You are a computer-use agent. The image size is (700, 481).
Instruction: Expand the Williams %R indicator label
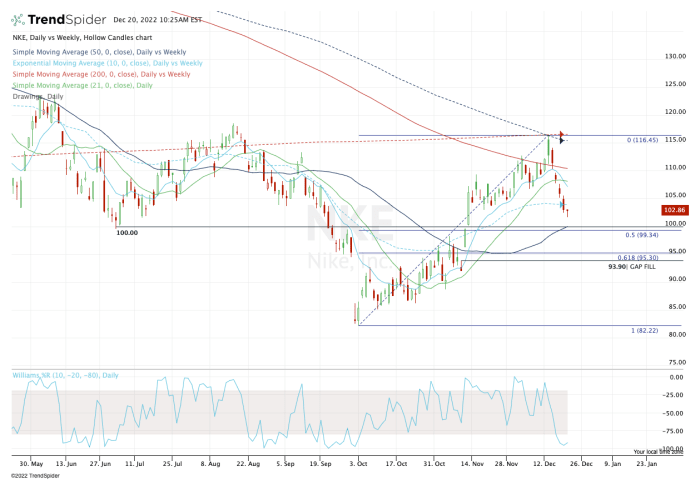(x=65, y=375)
